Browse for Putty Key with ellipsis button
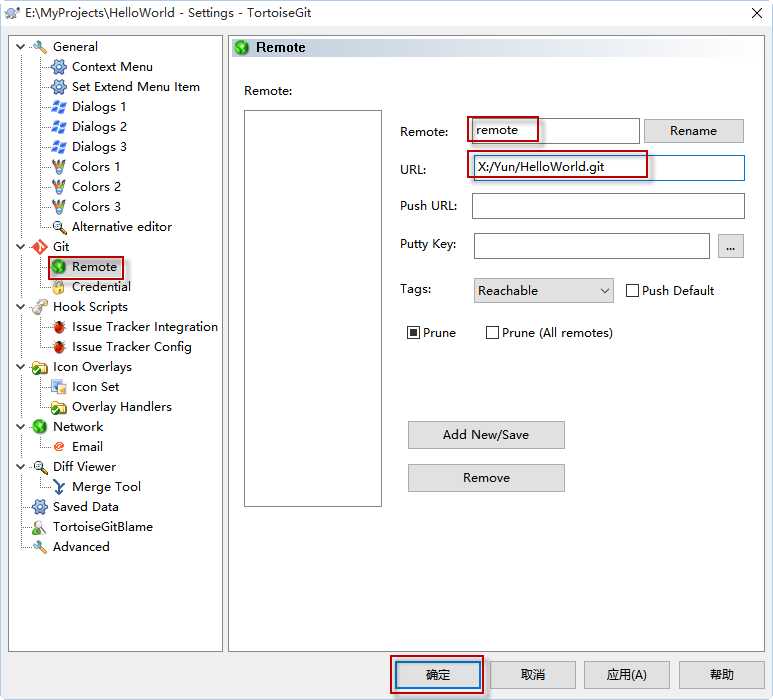 click(x=731, y=246)
